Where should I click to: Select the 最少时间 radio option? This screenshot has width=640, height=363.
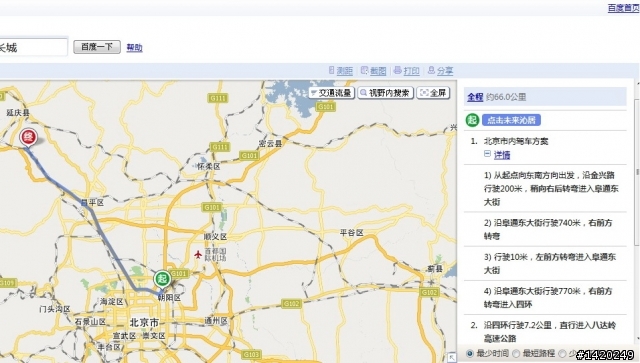(x=470, y=353)
